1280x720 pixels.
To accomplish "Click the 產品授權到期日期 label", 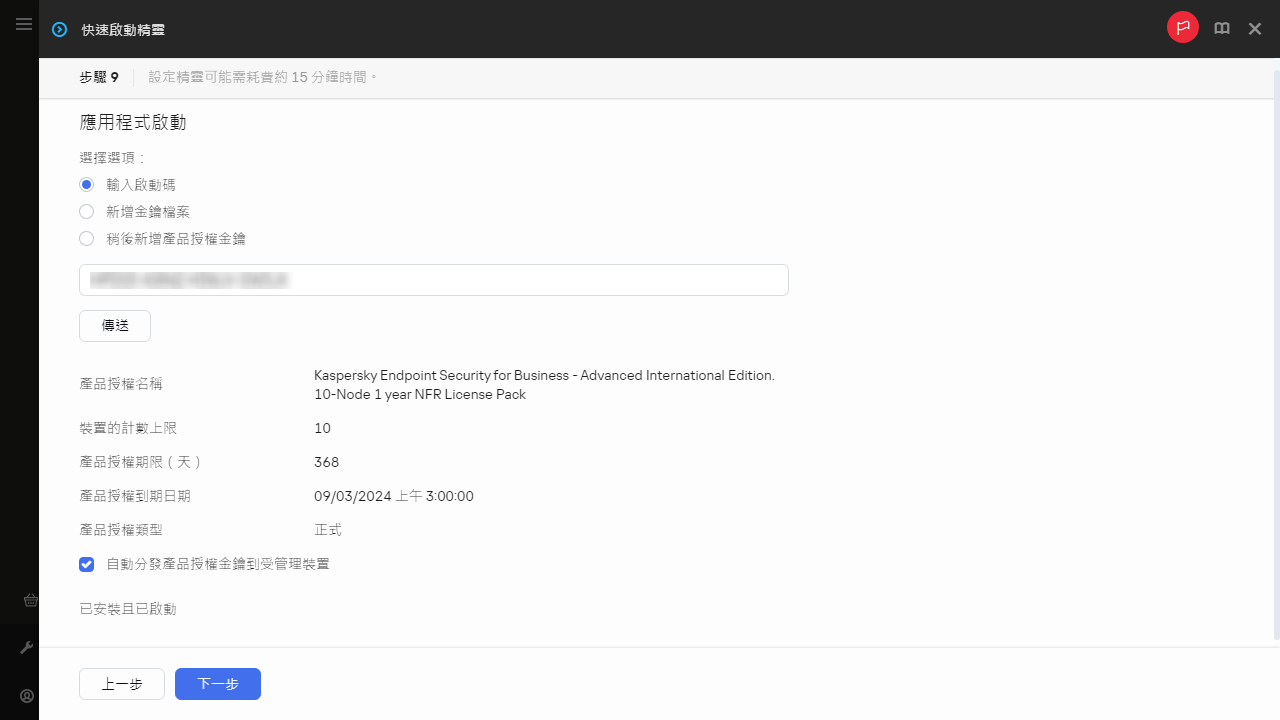I will [135, 496].
